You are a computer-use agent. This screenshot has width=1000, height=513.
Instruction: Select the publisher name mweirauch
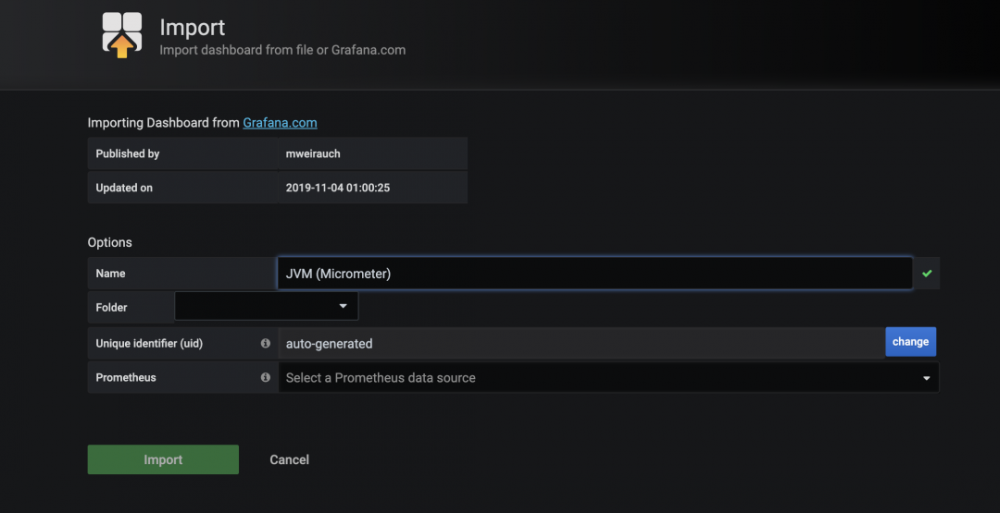312,154
